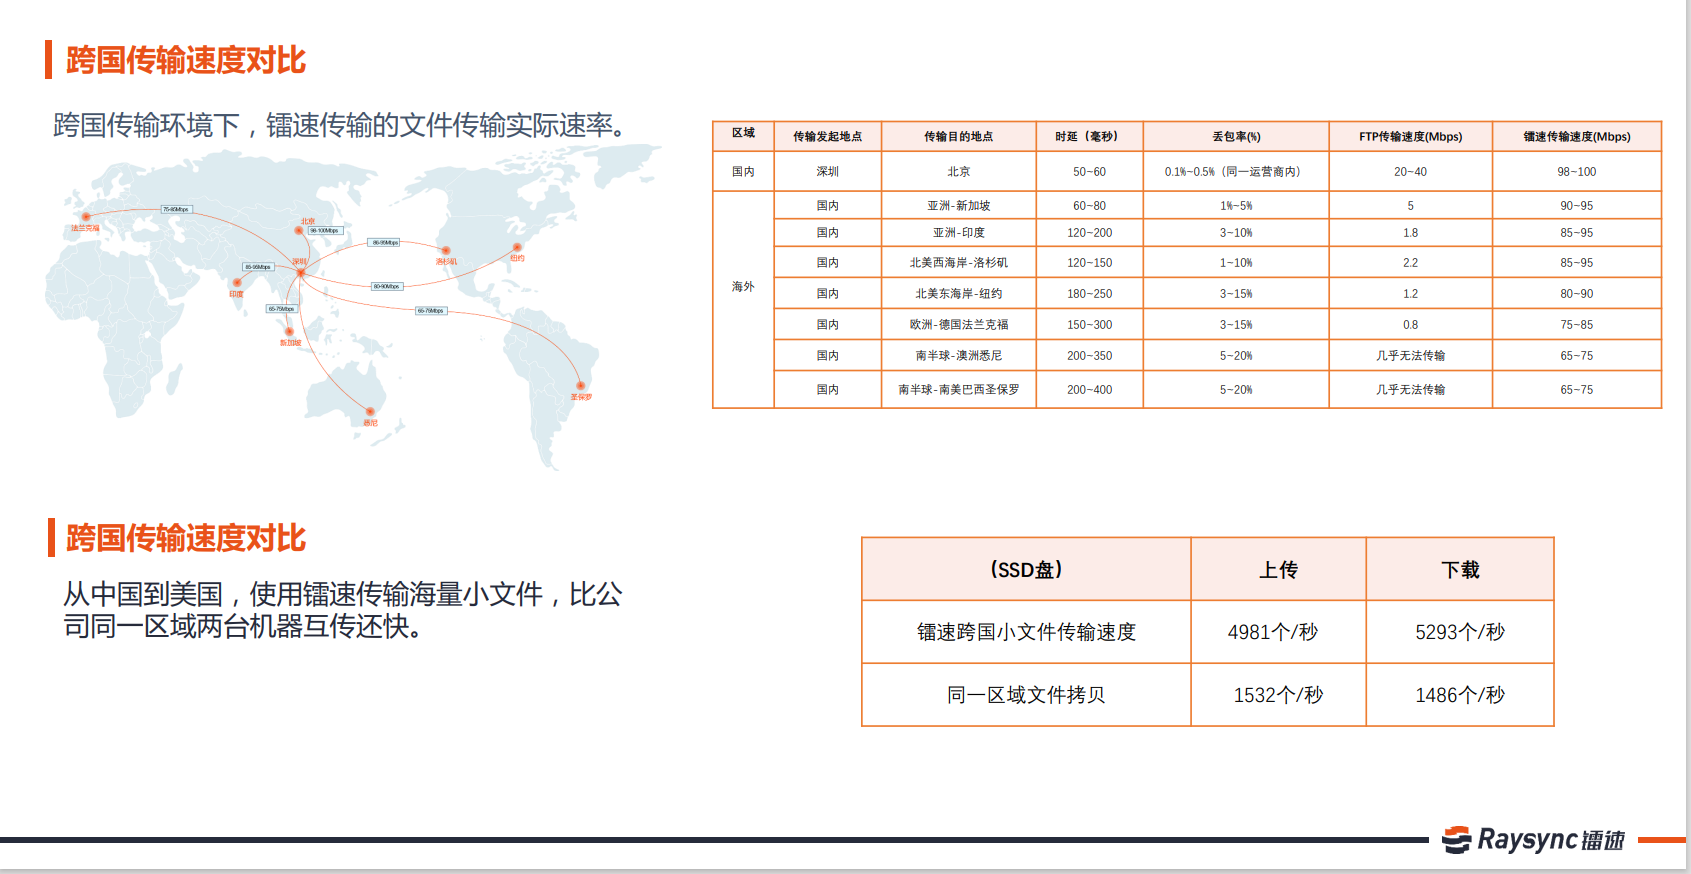The image size is (1691, 874).
Task: Click the Frankfurt (法兰克福) map marker
Action: [x=86, y=216]
